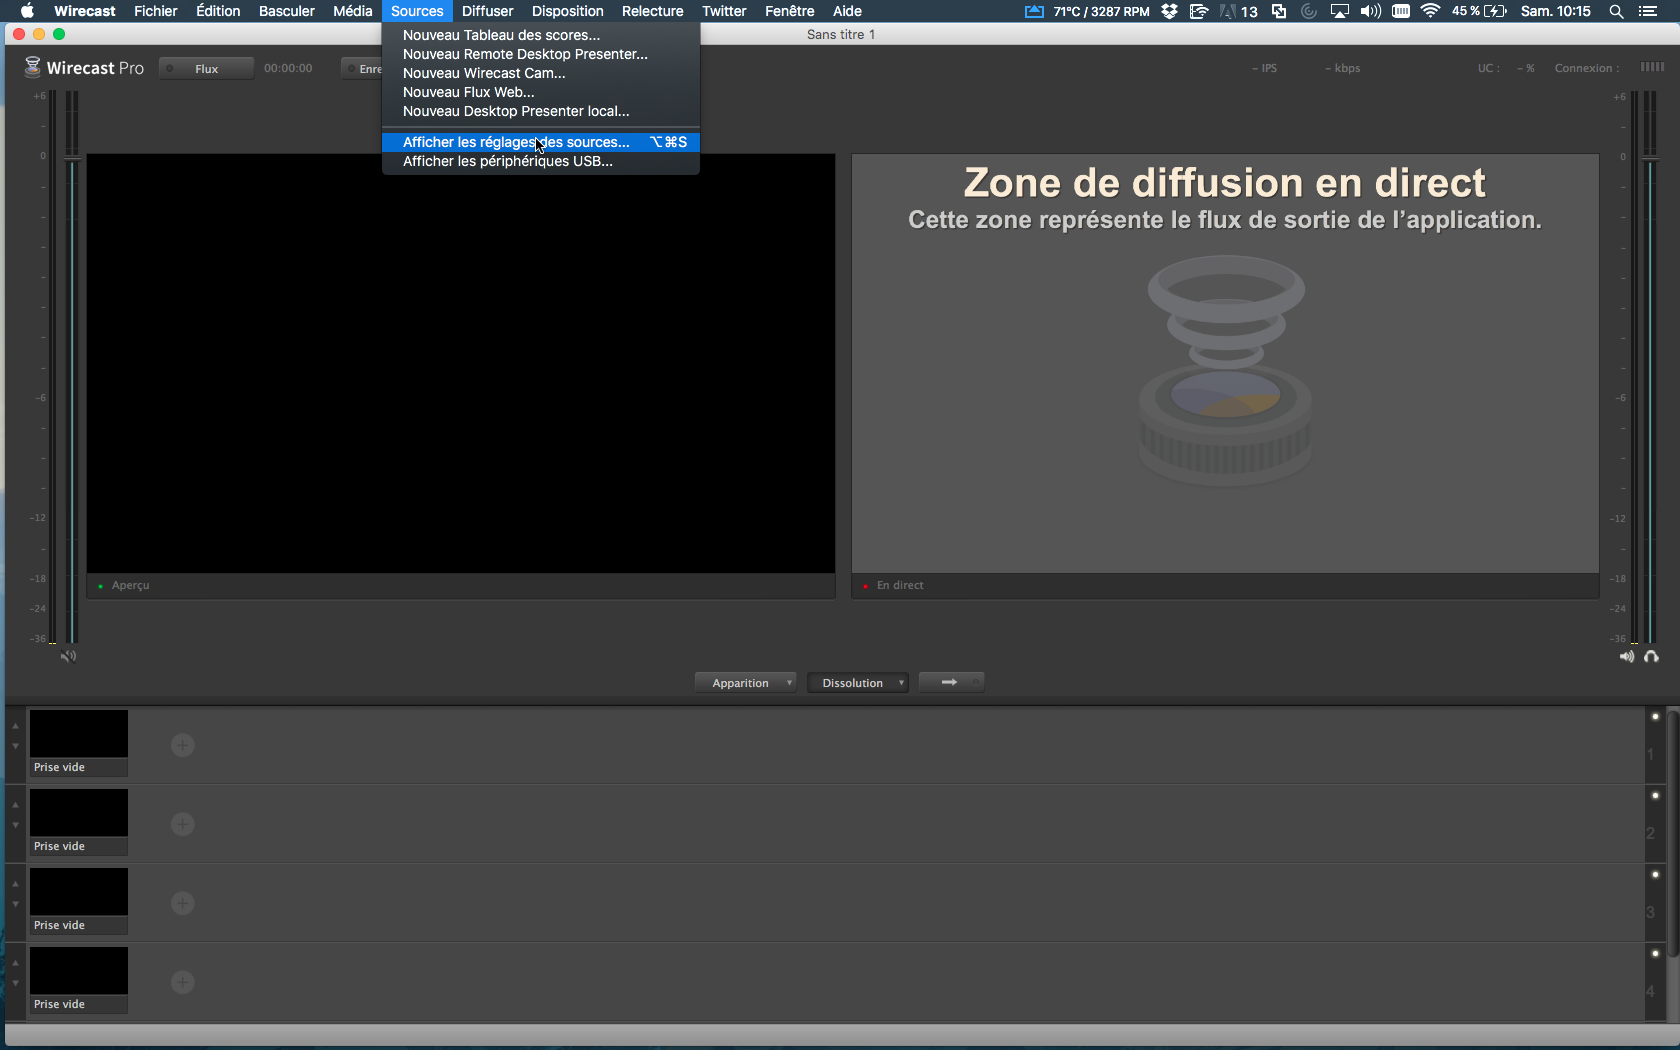Add a shot to layer 1
Viewport: 1680px width, 1050px height.
pyautogui.click(x=182, y=745)
